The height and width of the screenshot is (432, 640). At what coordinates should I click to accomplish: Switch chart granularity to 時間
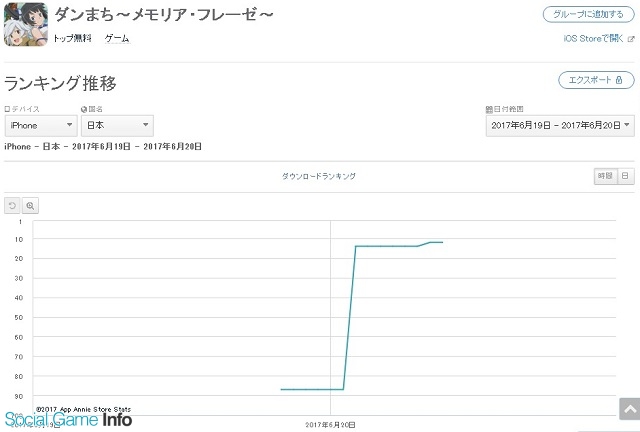(605, 176)
